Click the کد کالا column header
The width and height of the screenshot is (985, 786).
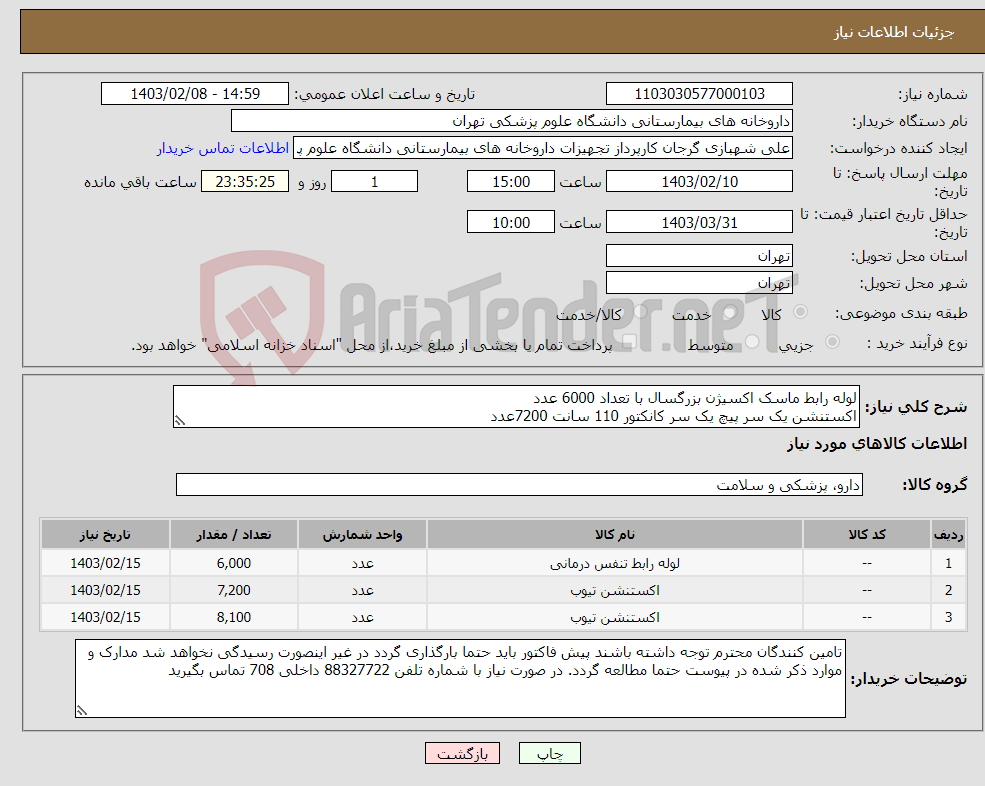867,534
